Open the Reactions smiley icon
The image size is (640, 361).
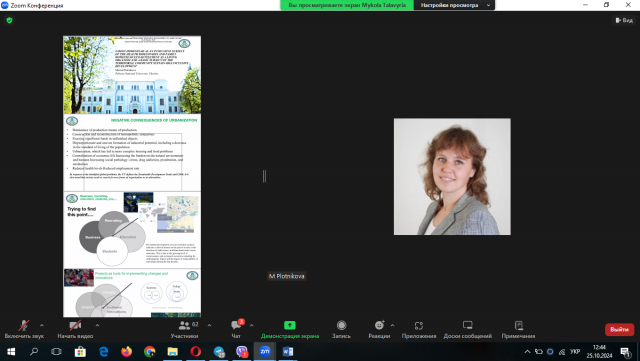tap(380, 325)
